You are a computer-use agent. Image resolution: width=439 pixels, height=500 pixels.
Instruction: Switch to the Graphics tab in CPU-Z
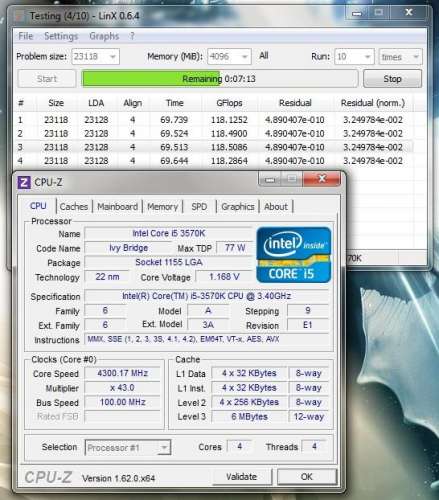pyautogui.click(x=238, y=207)
